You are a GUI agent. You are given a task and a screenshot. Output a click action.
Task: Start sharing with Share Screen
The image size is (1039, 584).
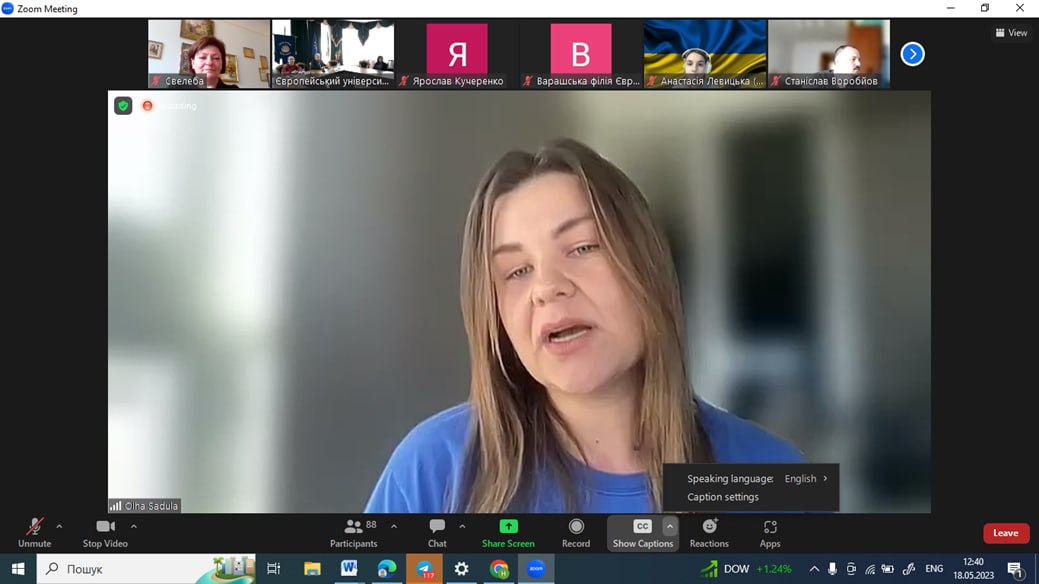pos(508,533)
